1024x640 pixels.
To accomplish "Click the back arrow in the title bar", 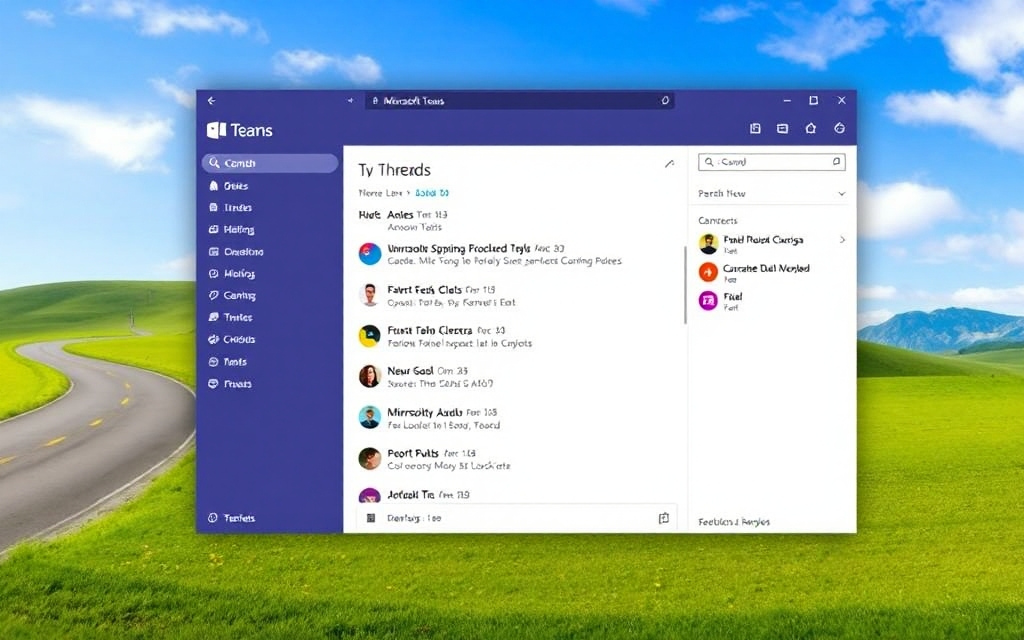I will pyautogui.click(x=212, y=101).
